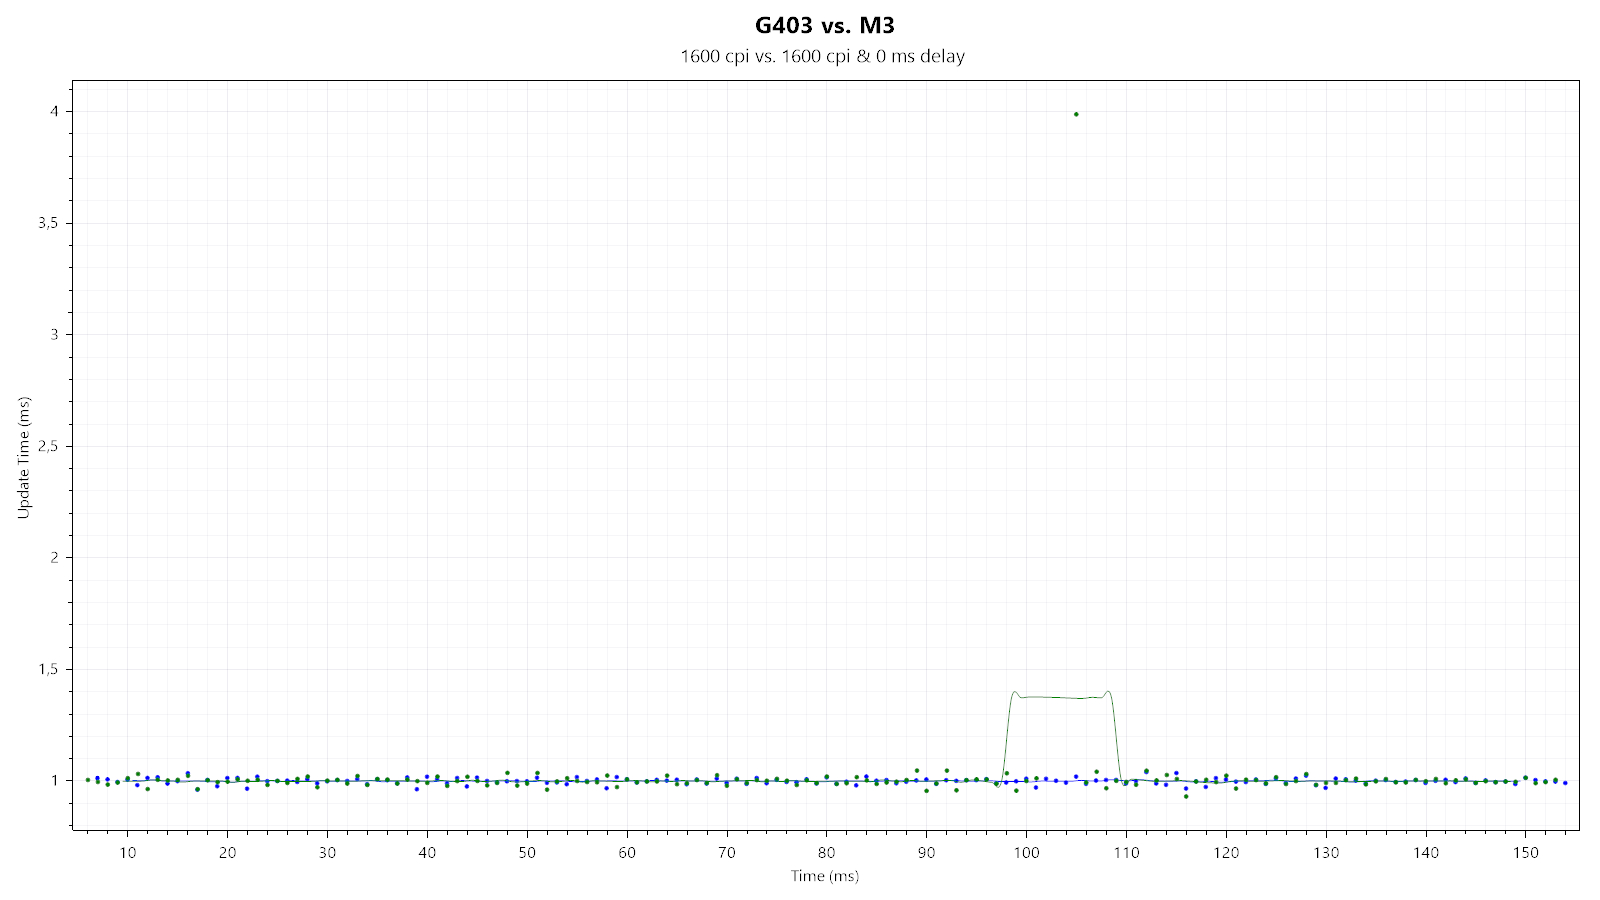The image size is (1600, 900).
Task: Click y-axis tick label "4"
Action: (54, 111)
